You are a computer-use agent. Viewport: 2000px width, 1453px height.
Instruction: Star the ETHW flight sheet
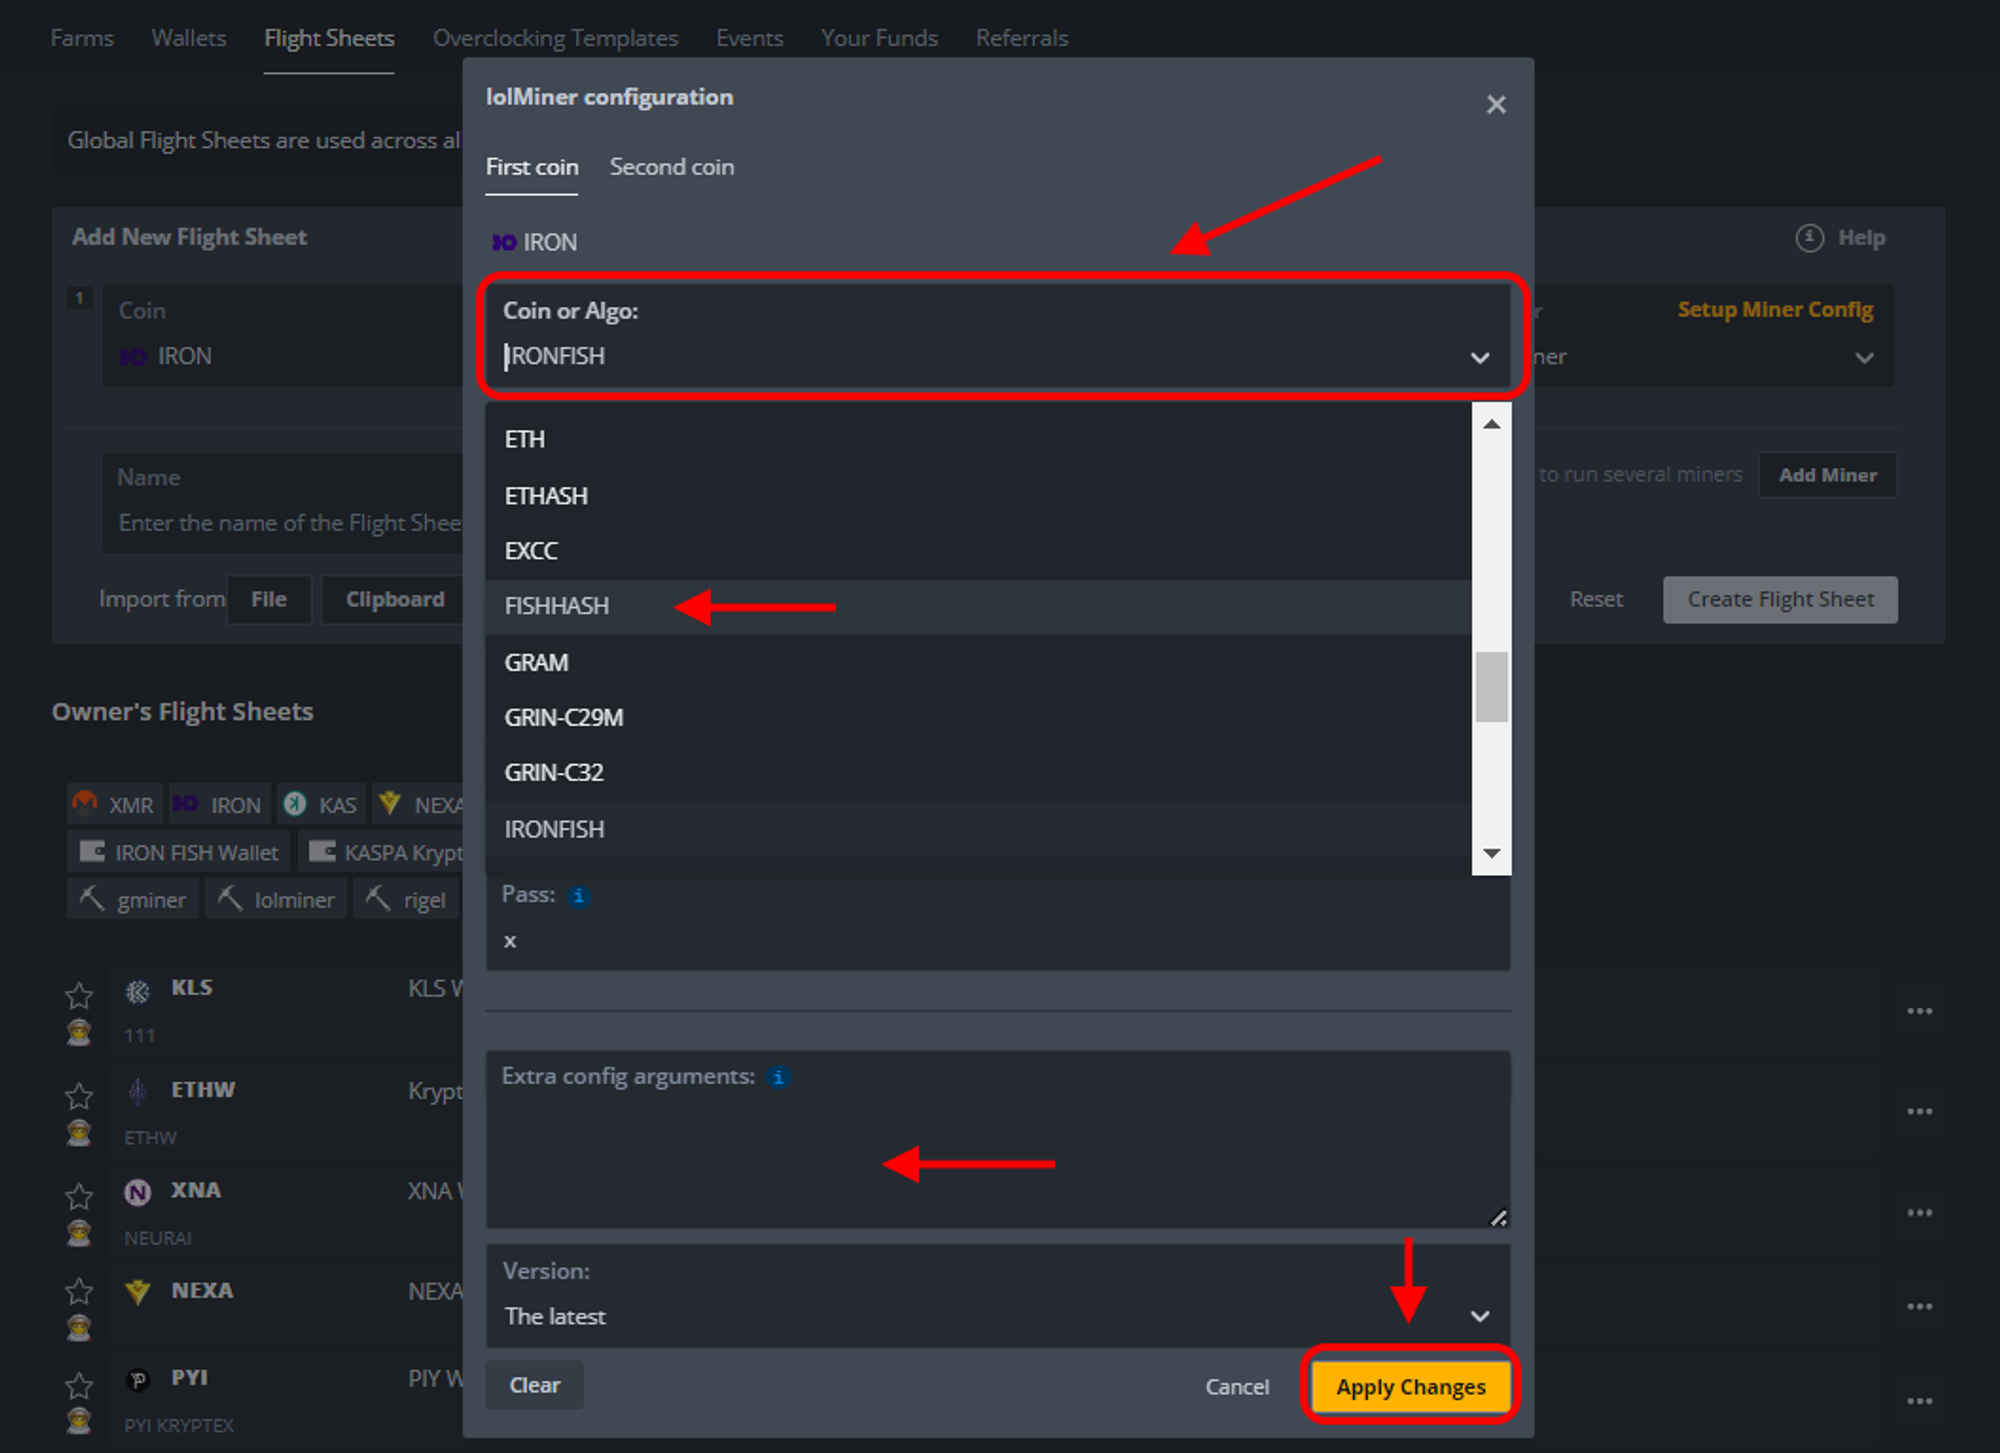(x=79, y=1096)
